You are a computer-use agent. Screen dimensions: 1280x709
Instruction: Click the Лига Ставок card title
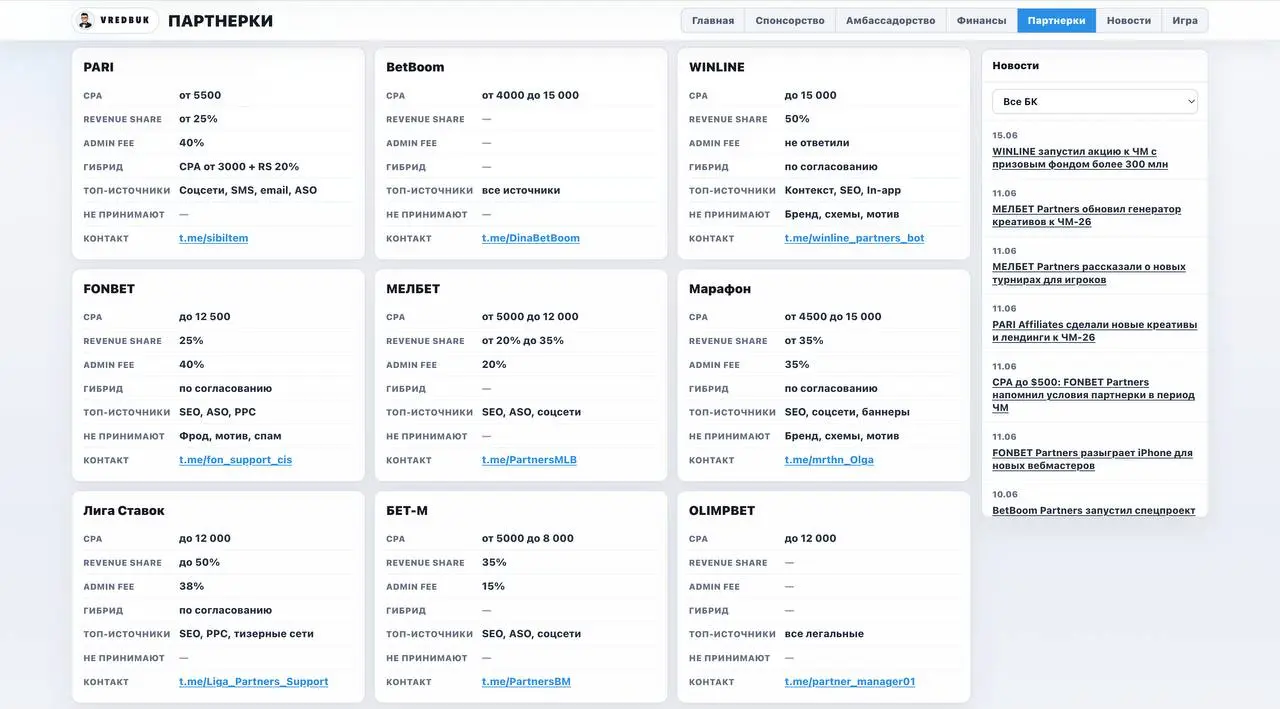pos(124,511)
